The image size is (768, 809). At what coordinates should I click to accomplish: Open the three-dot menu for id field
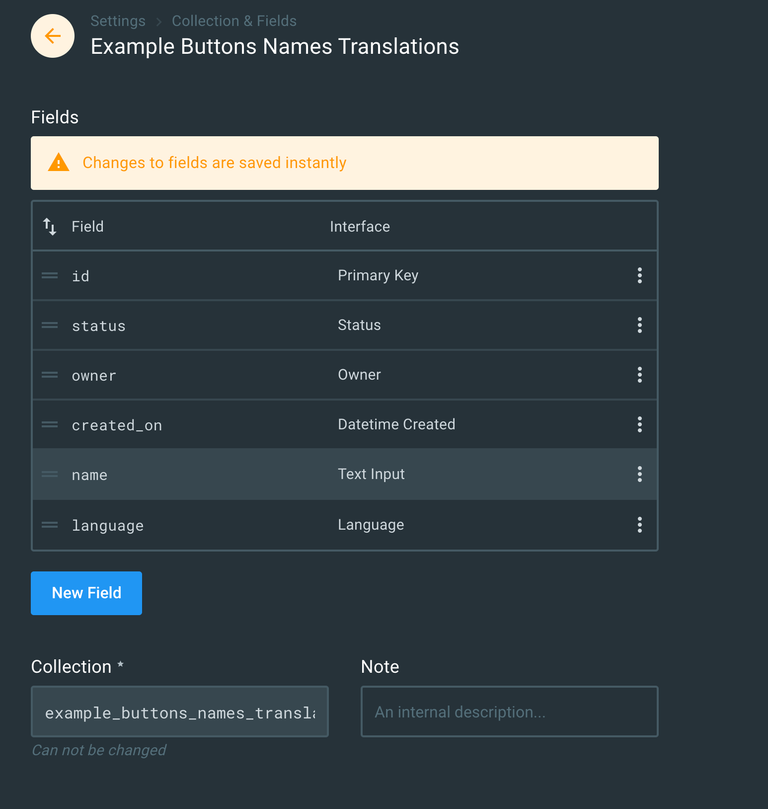pyautogui.click(x=639, y=275)
